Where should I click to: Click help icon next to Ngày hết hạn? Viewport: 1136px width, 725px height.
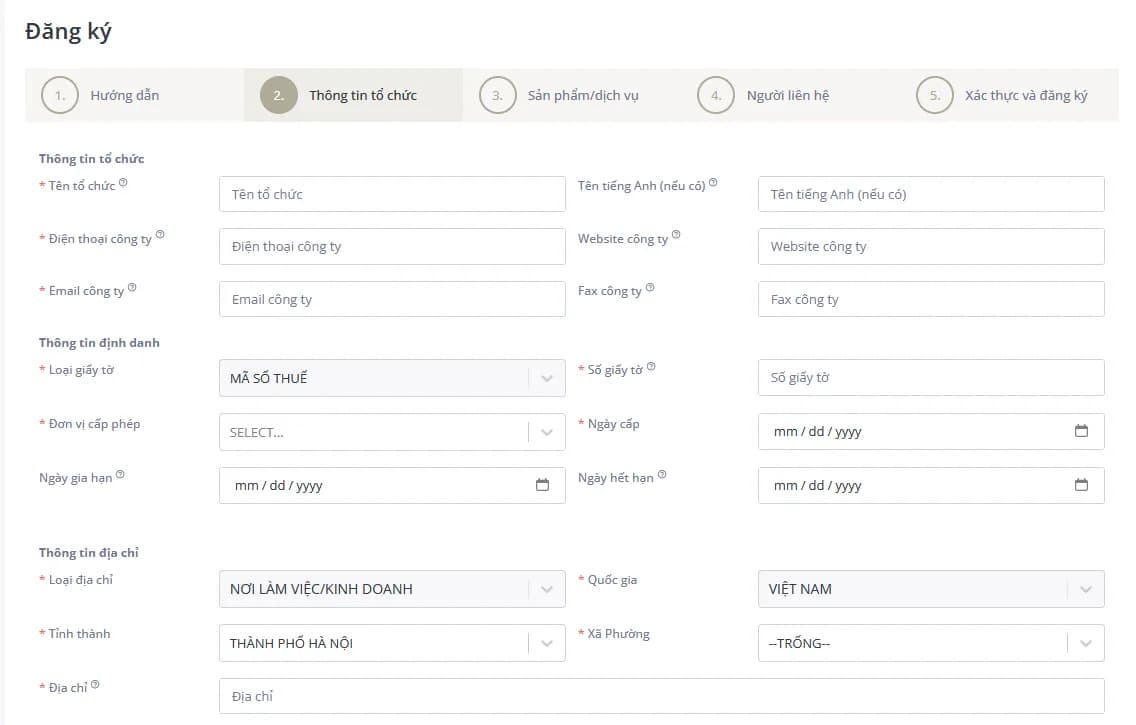click(662, 474)
